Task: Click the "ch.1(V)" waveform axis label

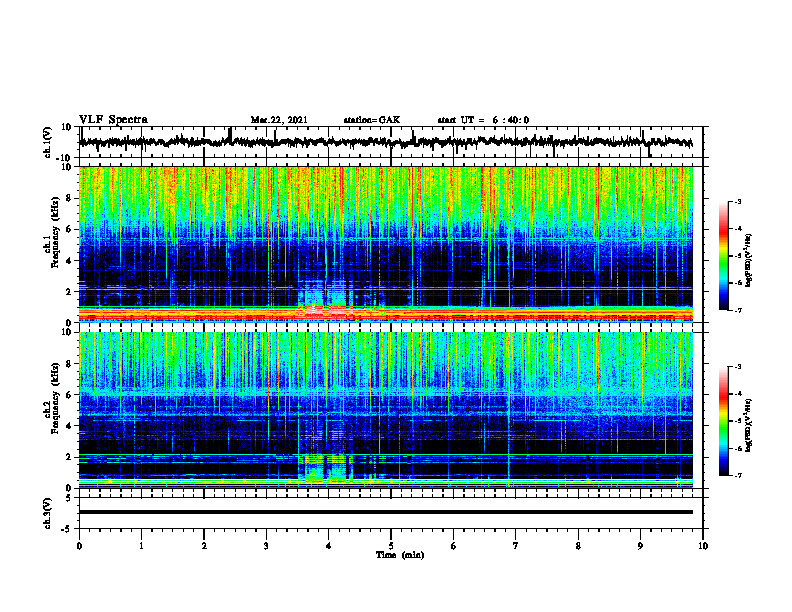Action: point(48,142)
